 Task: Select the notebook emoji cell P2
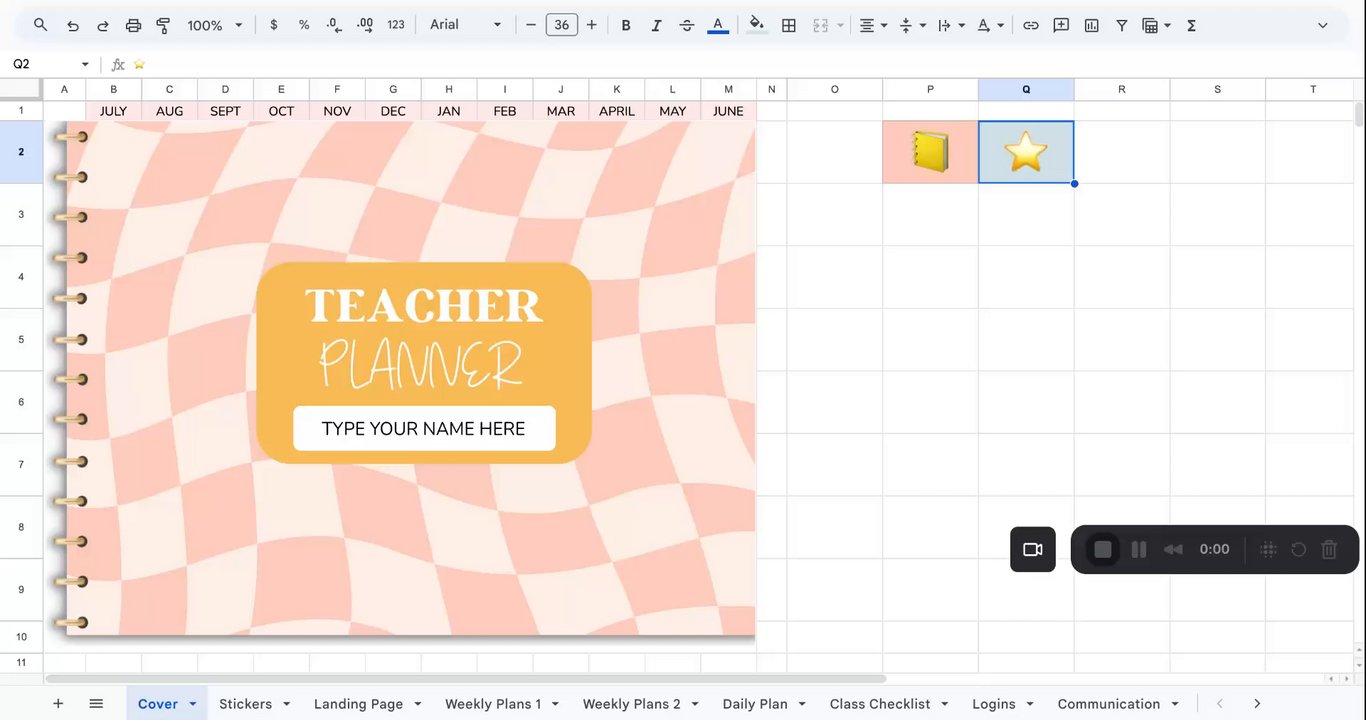[930, 152]
